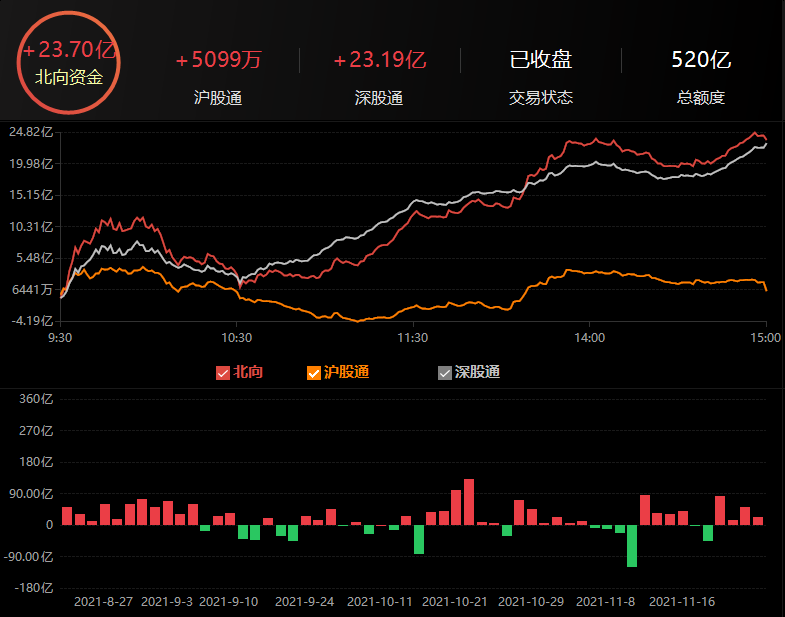The height and width of the screenshot is (617, 785).
Task: Click the 2021-8-27 date label
Action: [x=104, y=602]
